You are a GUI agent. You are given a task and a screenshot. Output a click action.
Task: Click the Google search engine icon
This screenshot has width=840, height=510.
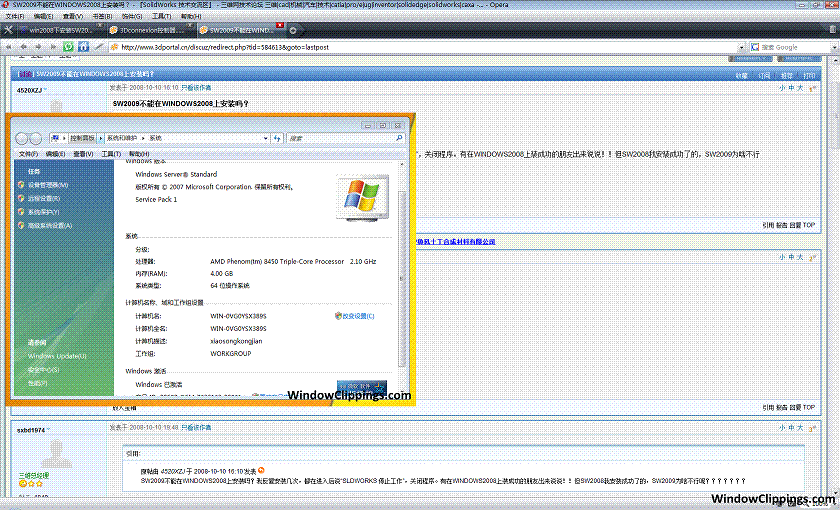click(755, 47)
